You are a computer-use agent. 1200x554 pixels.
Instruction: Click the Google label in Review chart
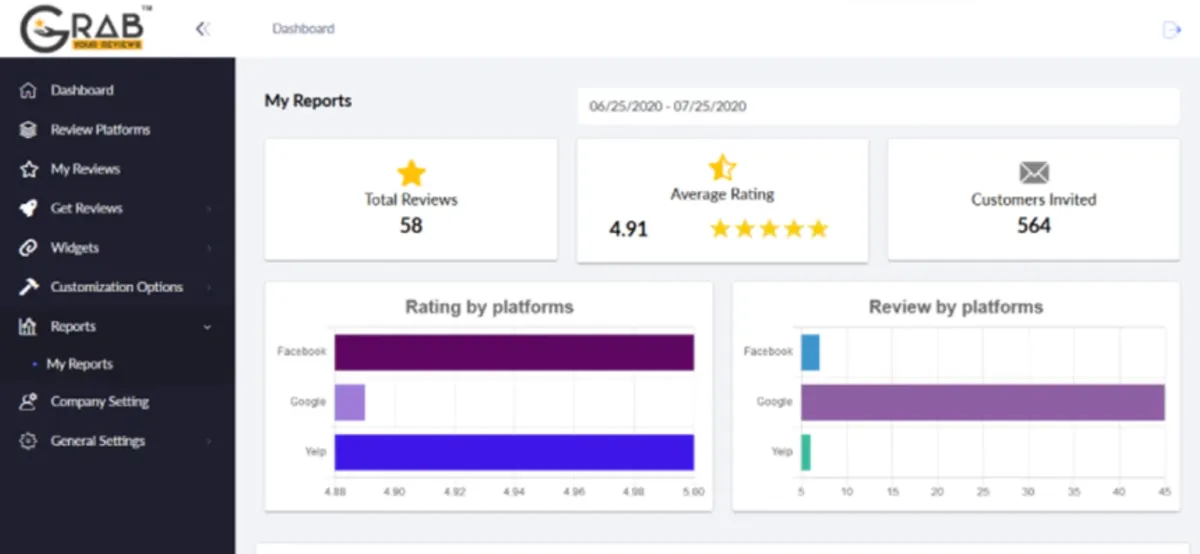click(x=775, y=402)
